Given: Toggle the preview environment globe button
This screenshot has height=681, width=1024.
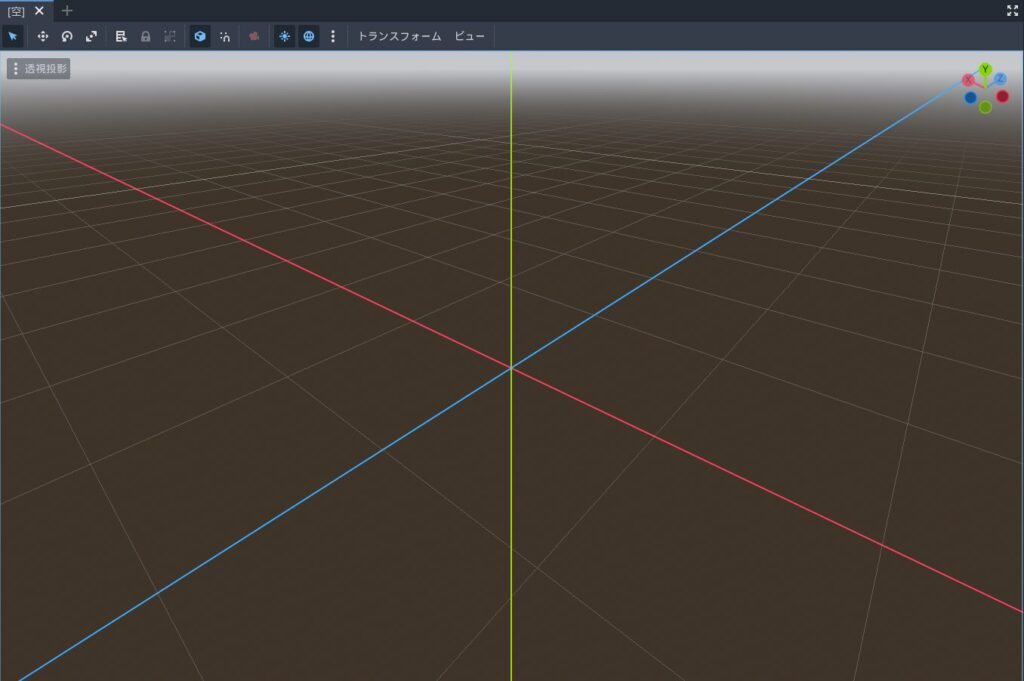Looking at the screenshot, I should pyautogui.click(x=309, y=37).
